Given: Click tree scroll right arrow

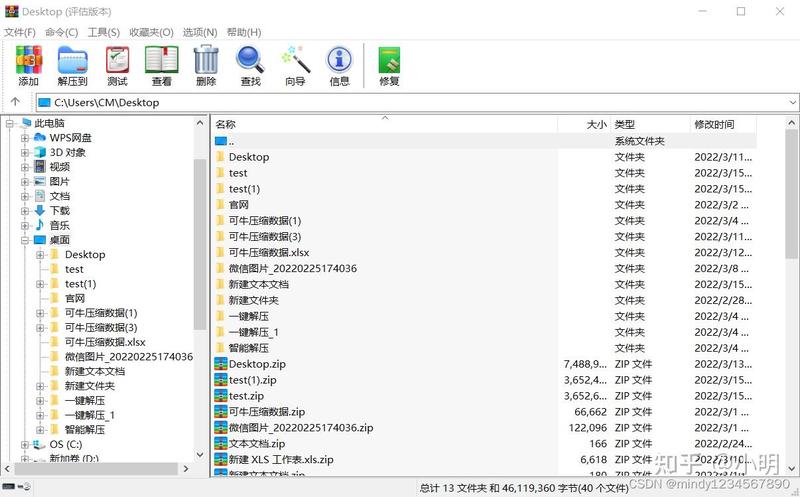Looking at the screenshot, I should [x=186, y=468].
